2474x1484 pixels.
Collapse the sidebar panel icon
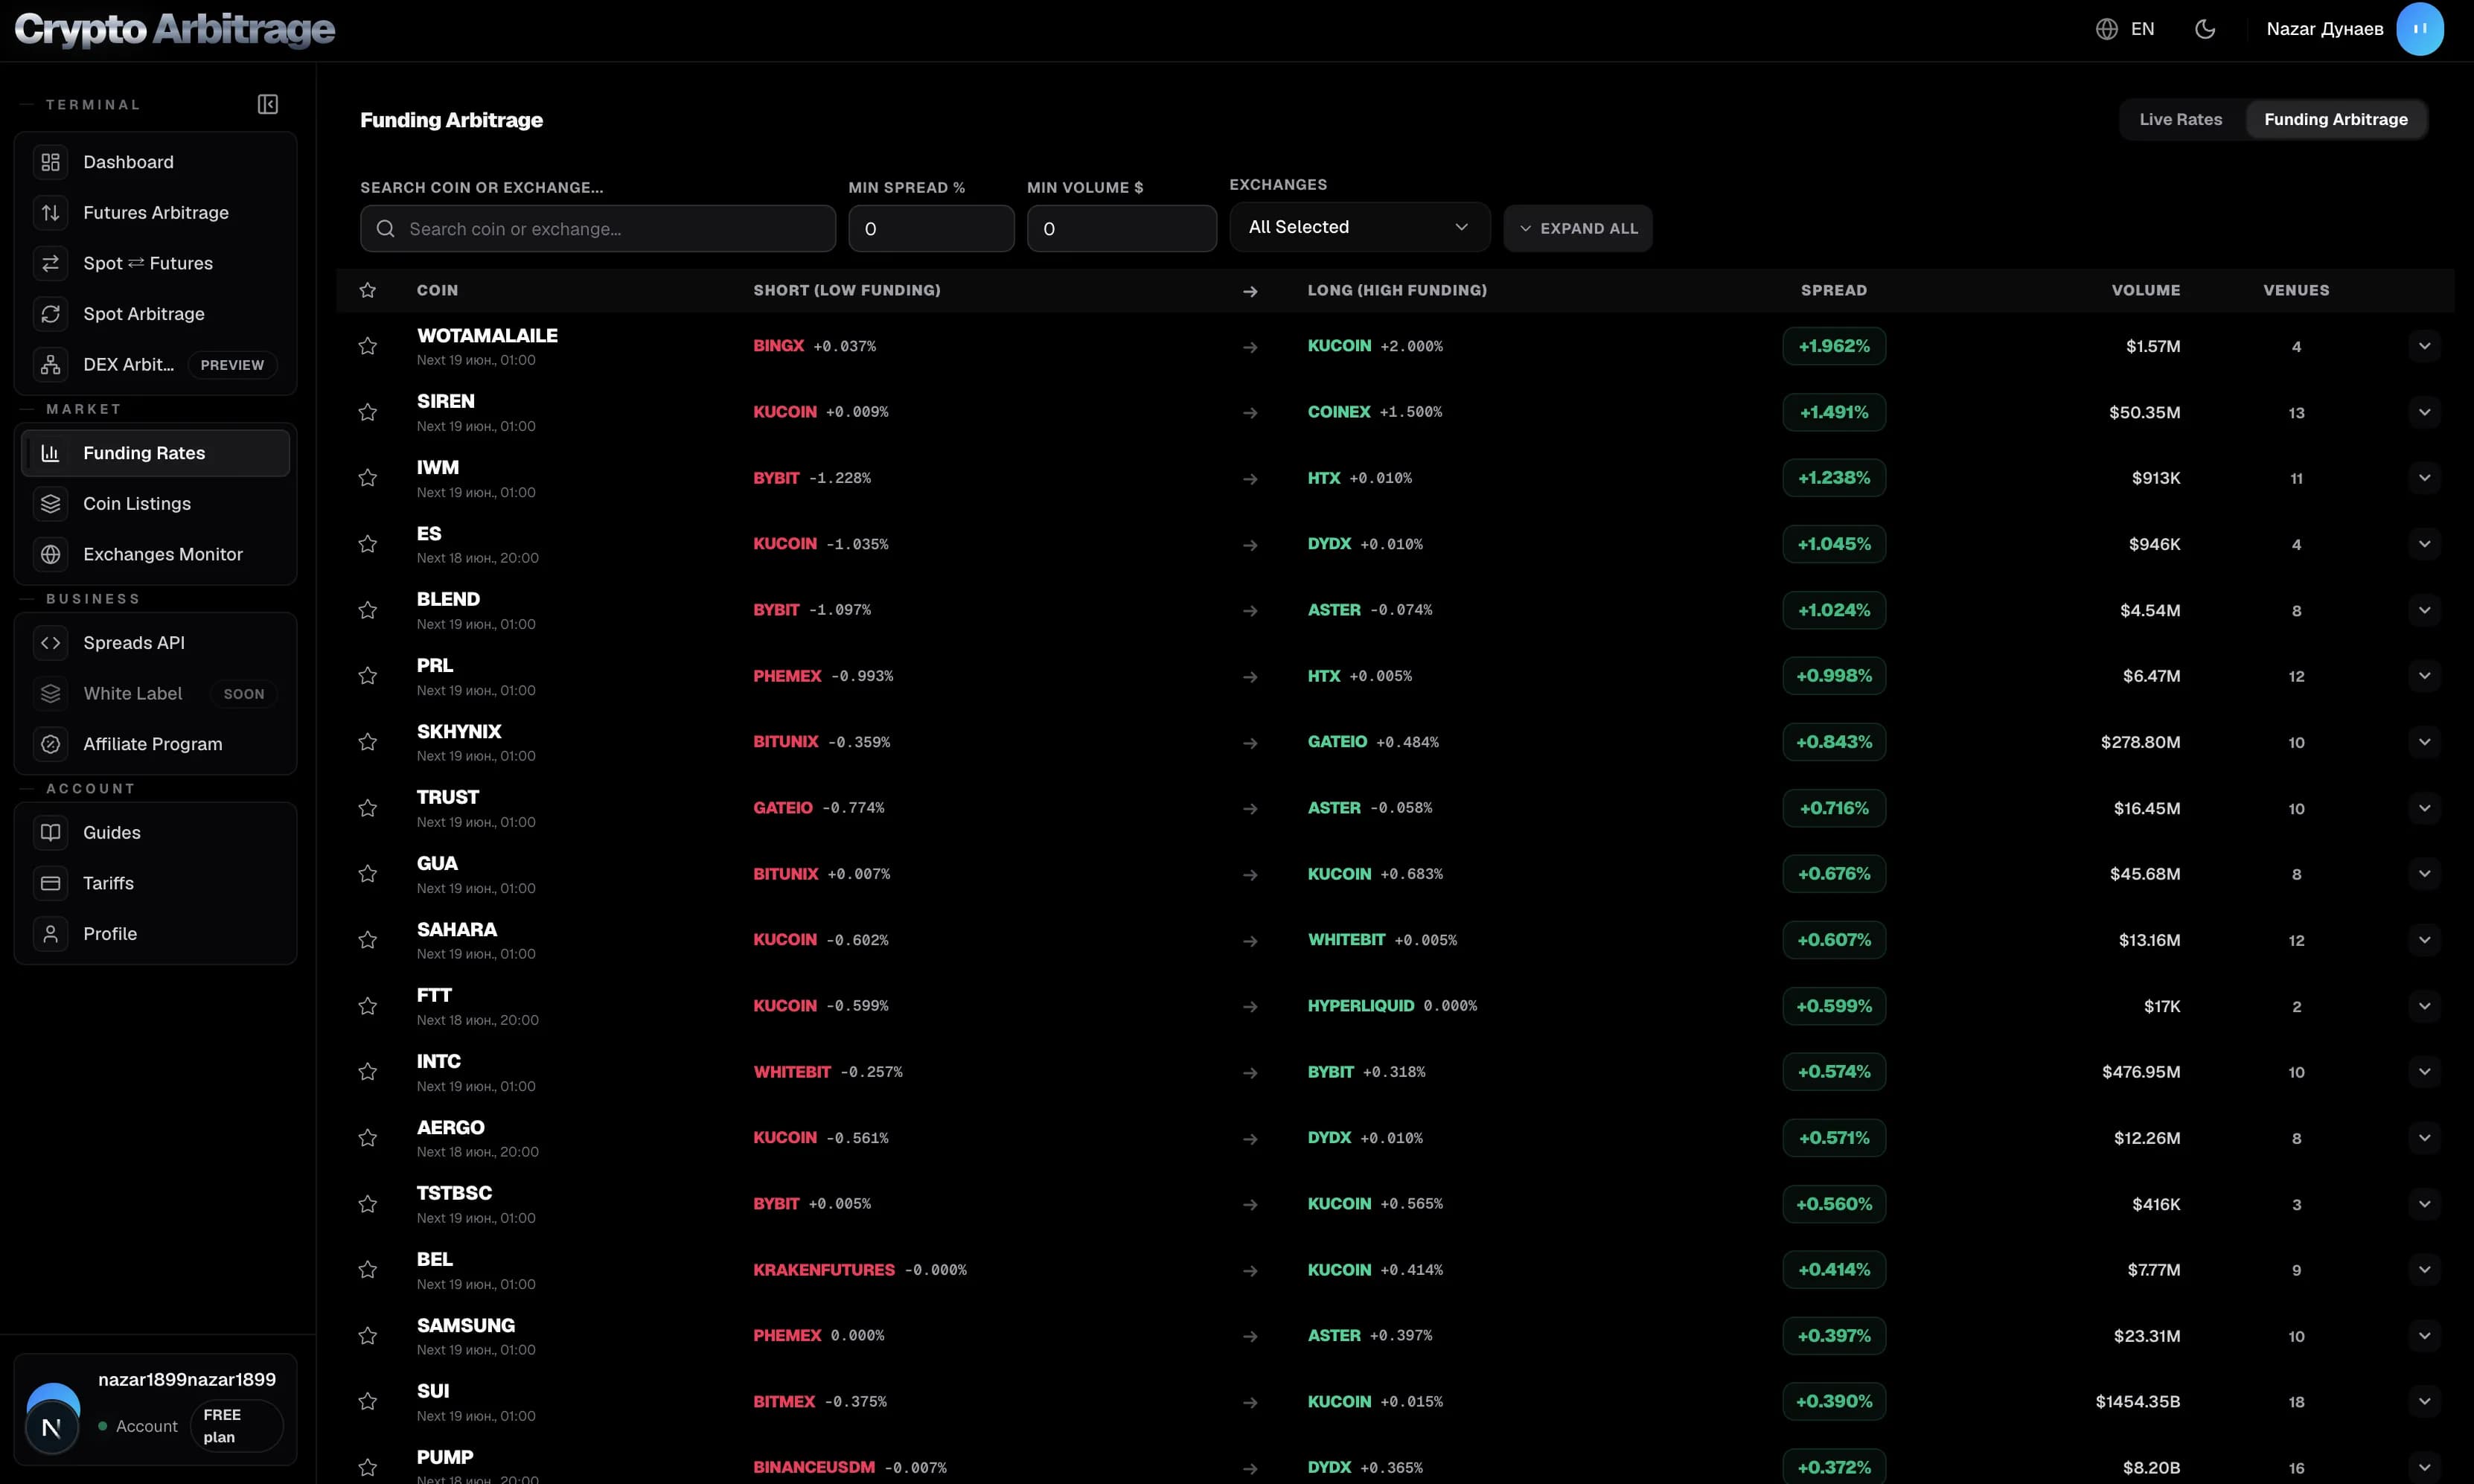tap(267, 104)
